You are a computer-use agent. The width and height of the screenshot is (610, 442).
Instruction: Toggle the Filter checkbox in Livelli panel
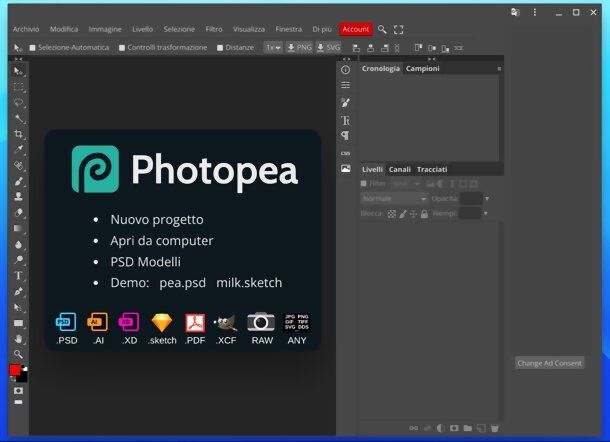click(364, 184)
